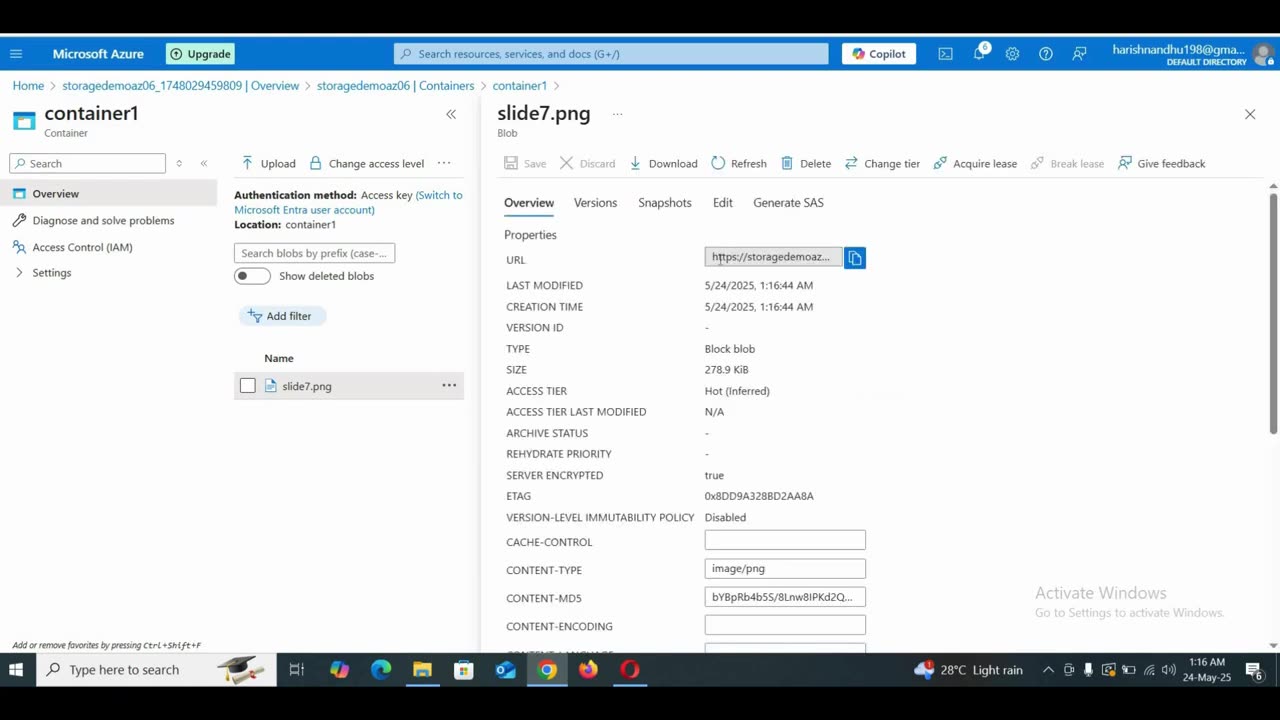Open Cloud Shell from the top bar
The height and width of the screenshot is (720, 1280).
(x=945, y=54)
